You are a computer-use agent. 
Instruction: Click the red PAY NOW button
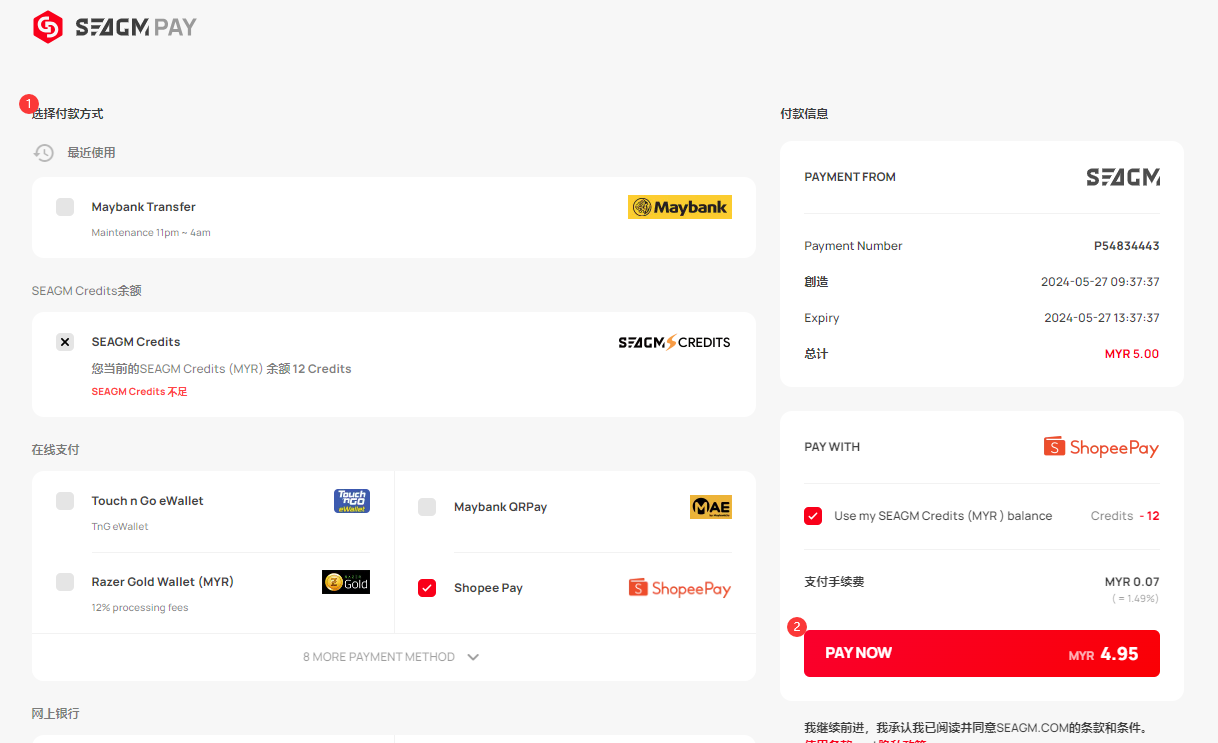pyautogui.click(x=982, y=653)
